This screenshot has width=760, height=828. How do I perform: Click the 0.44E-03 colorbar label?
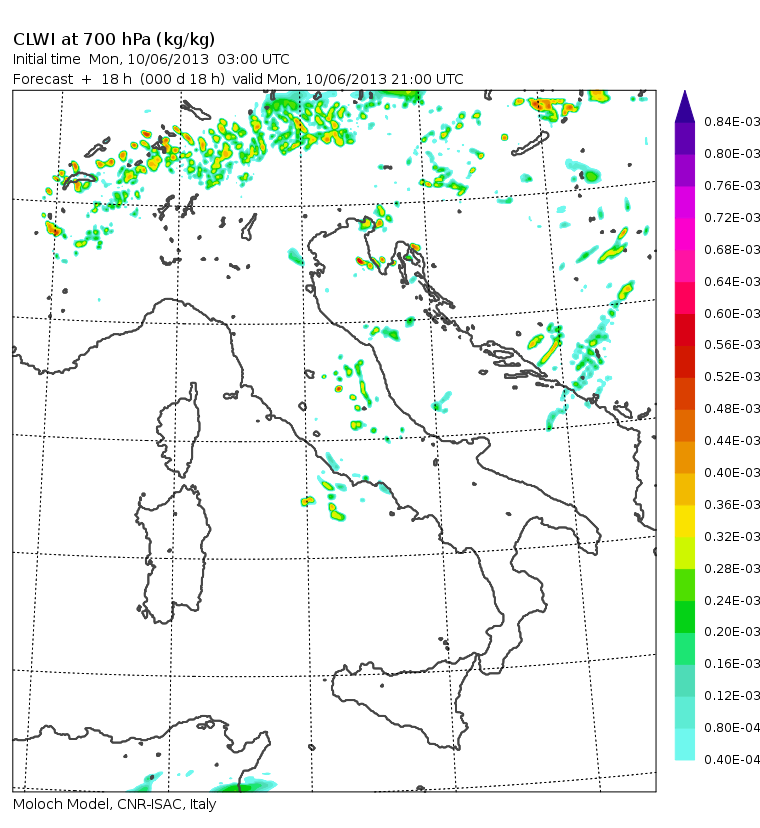tap(732, 440)
